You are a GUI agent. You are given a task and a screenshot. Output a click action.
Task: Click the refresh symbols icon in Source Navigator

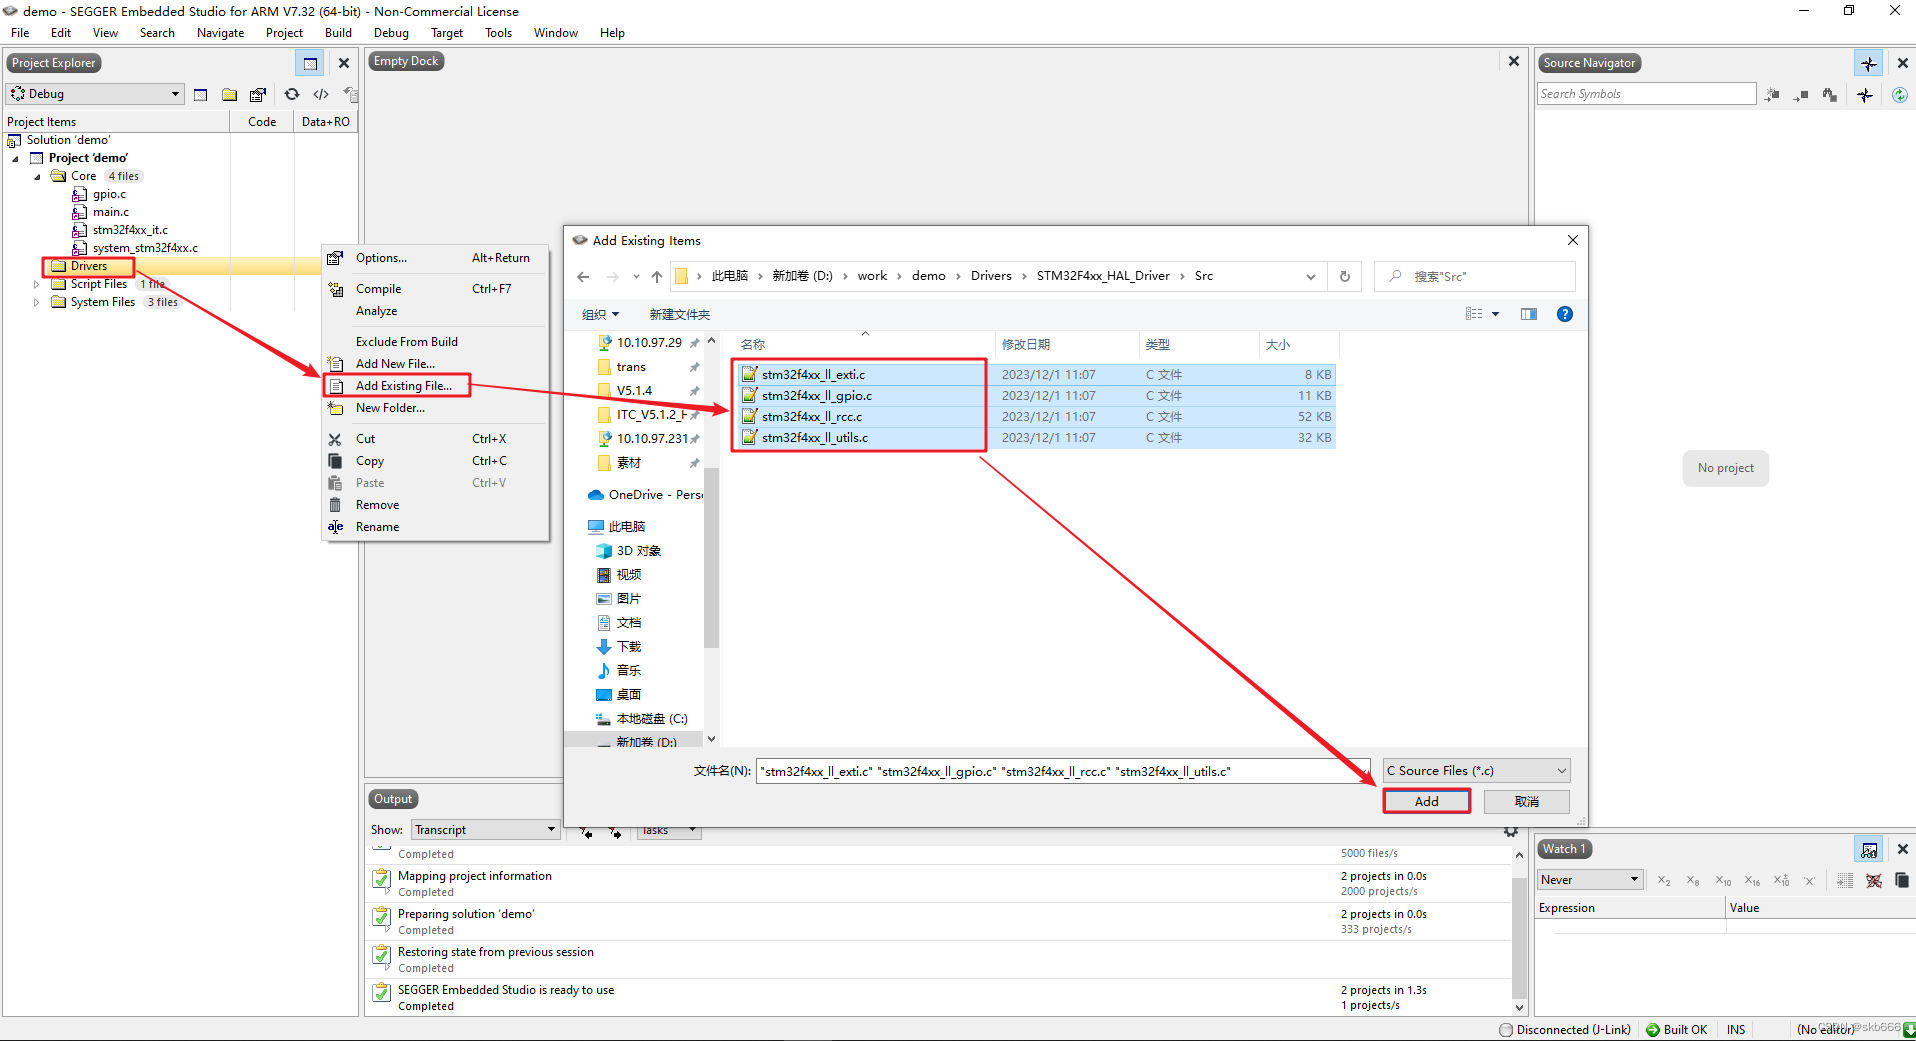(x=1900, y=95)
